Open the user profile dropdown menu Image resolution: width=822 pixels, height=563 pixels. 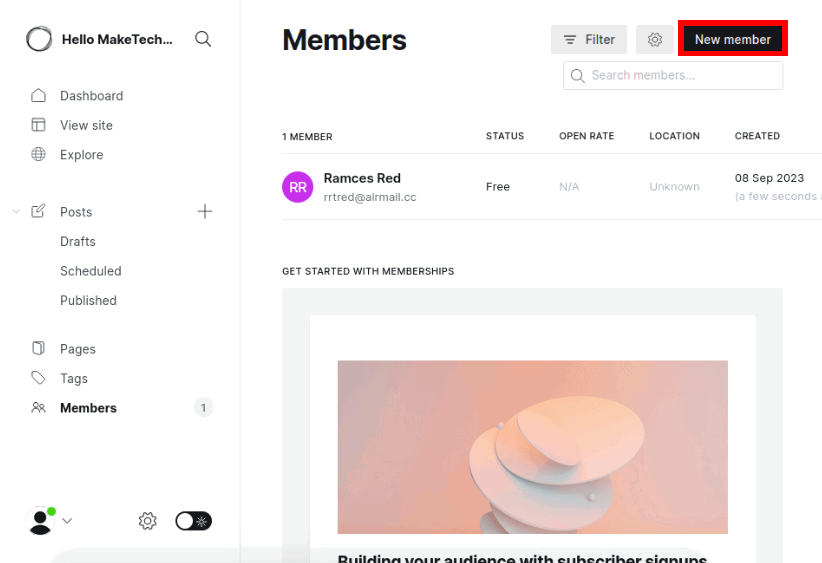point(50,521)
